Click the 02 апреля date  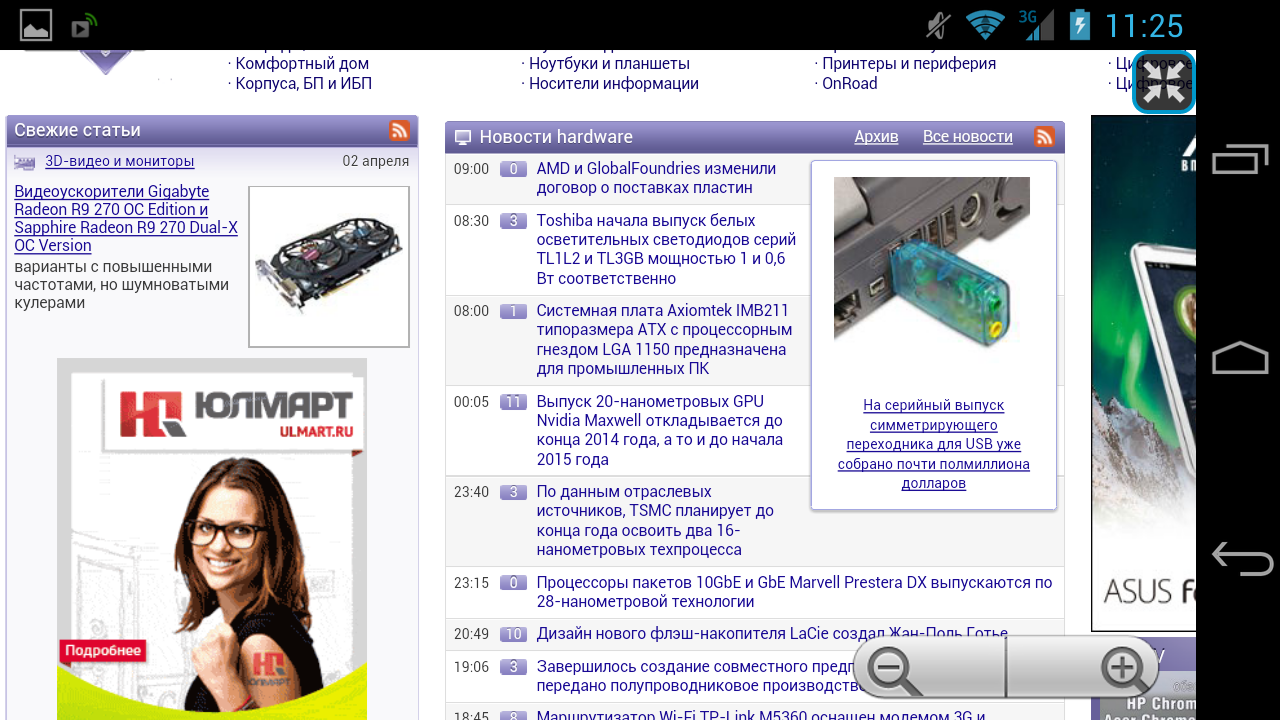(x=375, y=161)
